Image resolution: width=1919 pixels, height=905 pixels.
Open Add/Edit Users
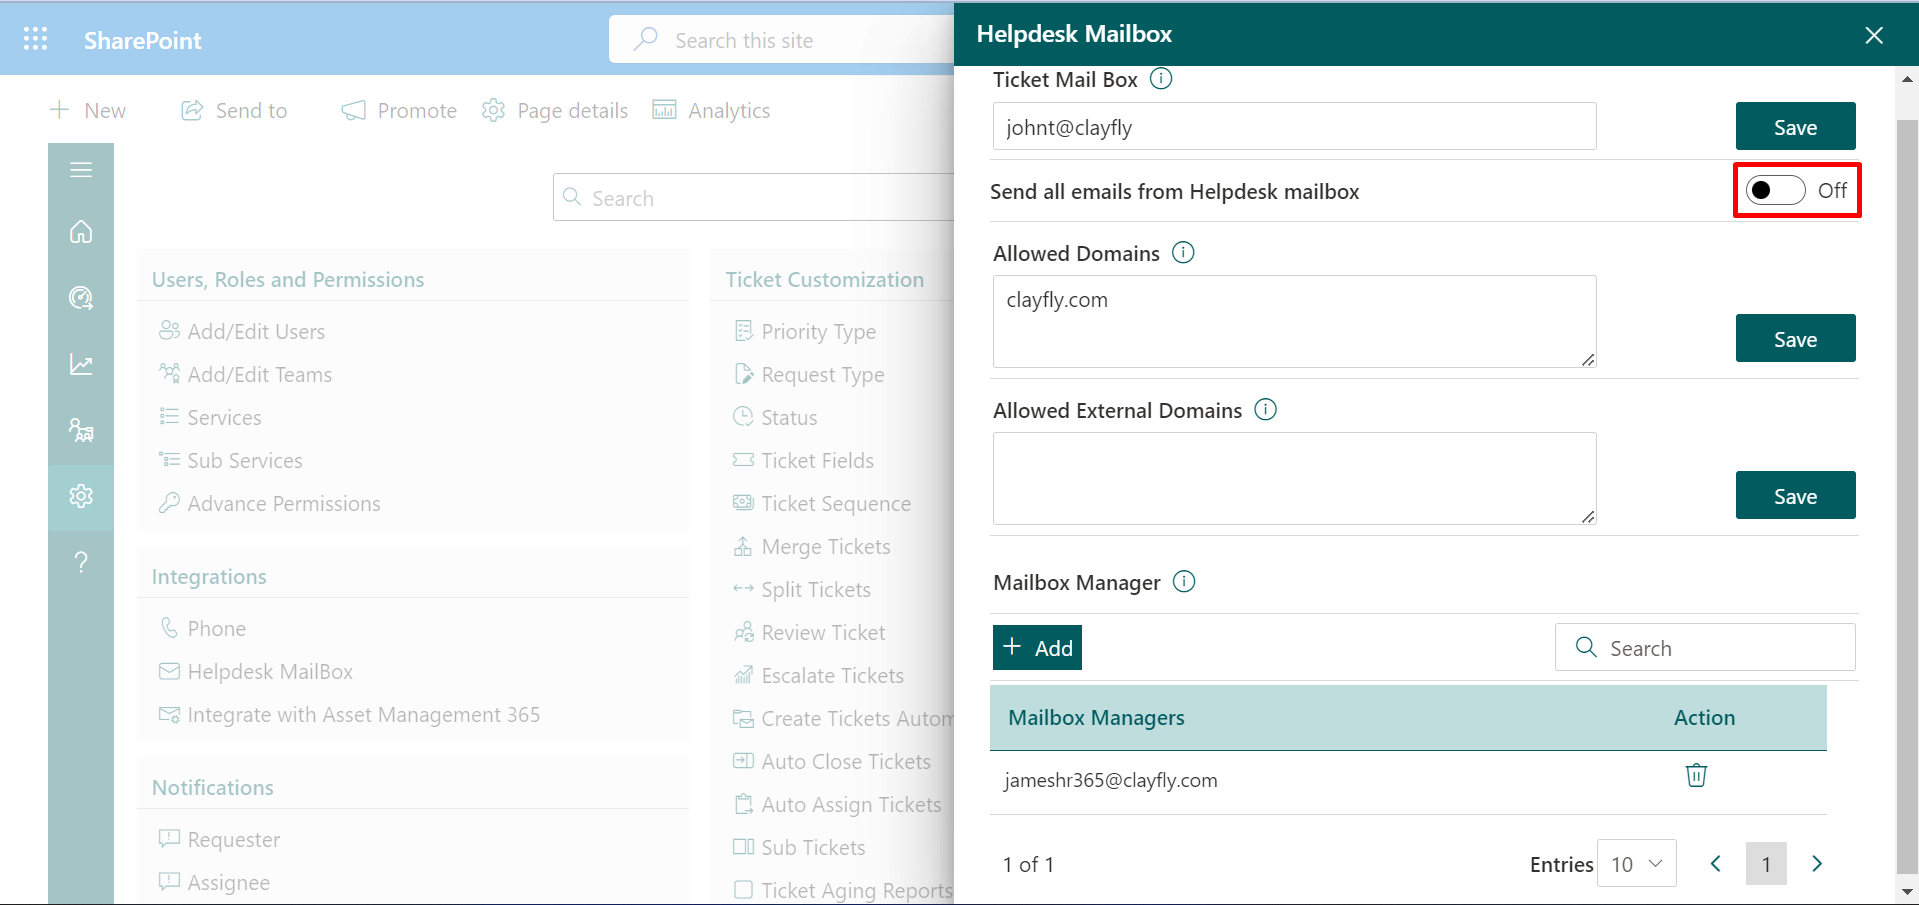coord(242,331)
